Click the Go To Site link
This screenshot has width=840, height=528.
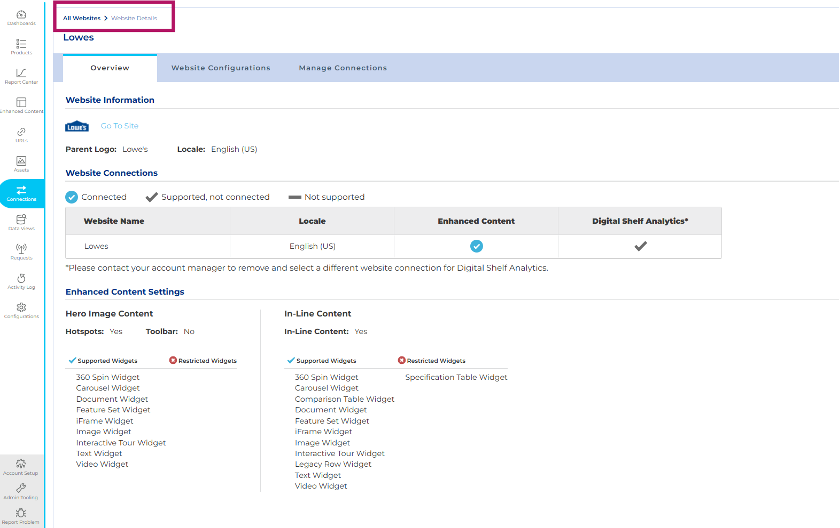(x=119, y=126)
